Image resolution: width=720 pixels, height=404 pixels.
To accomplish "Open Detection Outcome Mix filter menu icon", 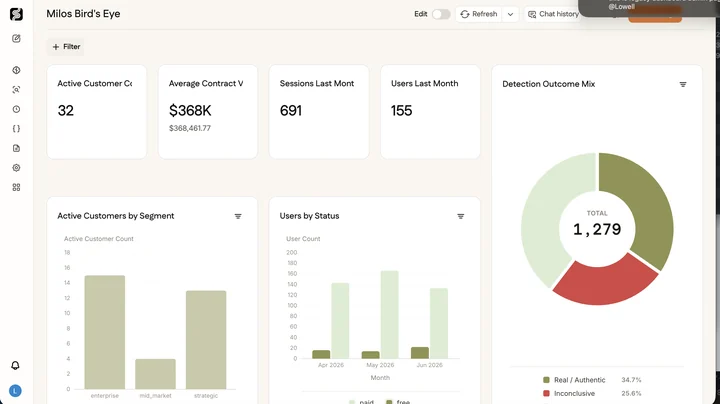I will (x=683, y=84).
